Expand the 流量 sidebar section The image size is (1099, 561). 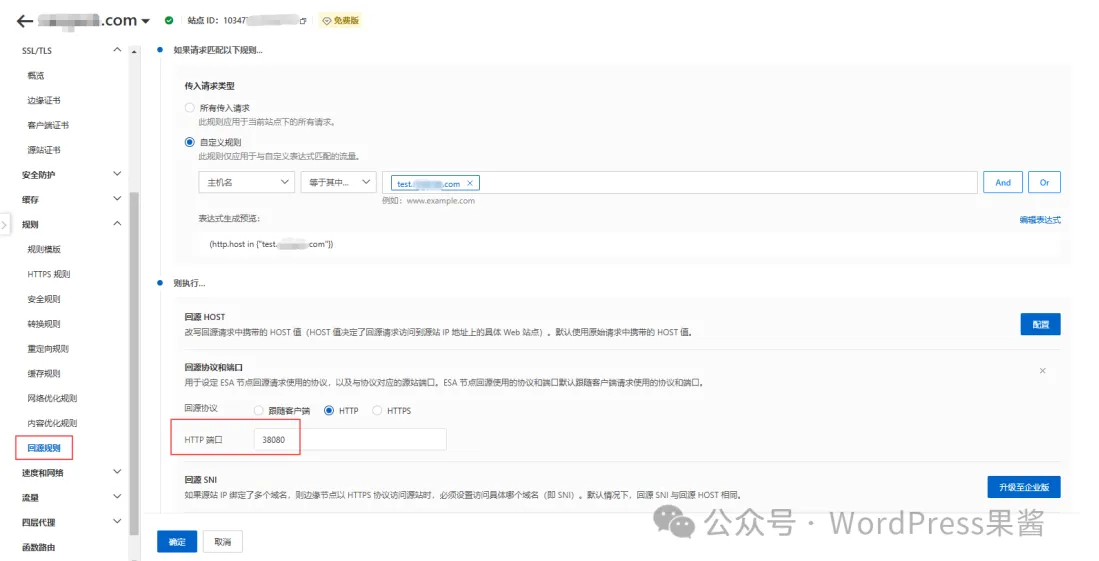click(117, 497)
